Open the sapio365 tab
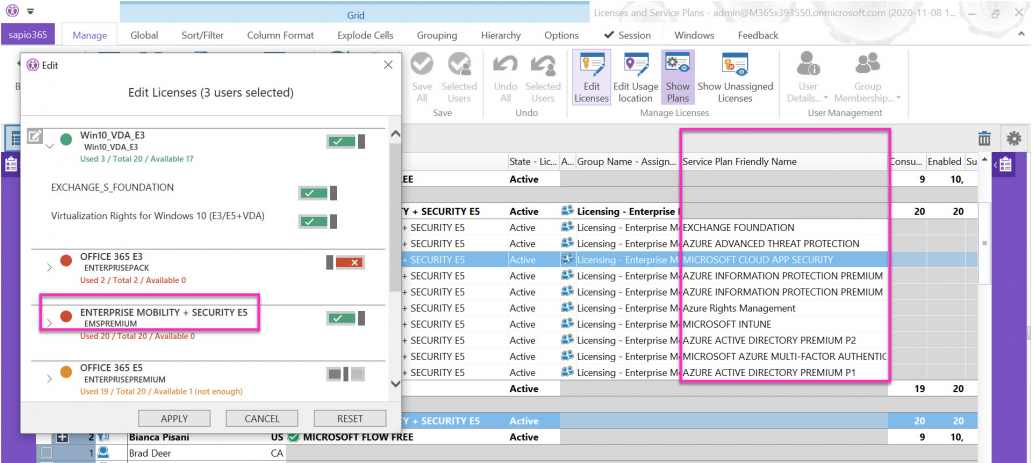Image resolution: width=1032 pixels, height=463 pixels. click(28, 35)
